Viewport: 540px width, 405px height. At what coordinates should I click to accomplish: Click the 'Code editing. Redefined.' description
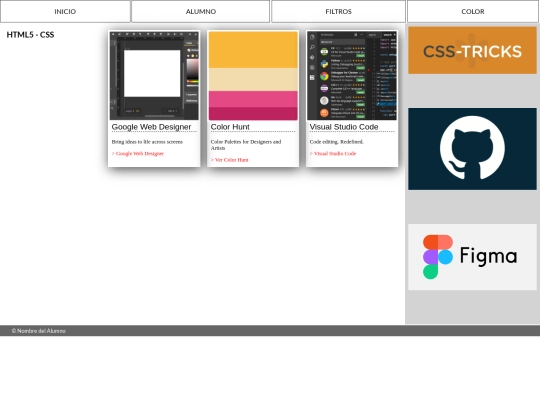coord(336,142)
